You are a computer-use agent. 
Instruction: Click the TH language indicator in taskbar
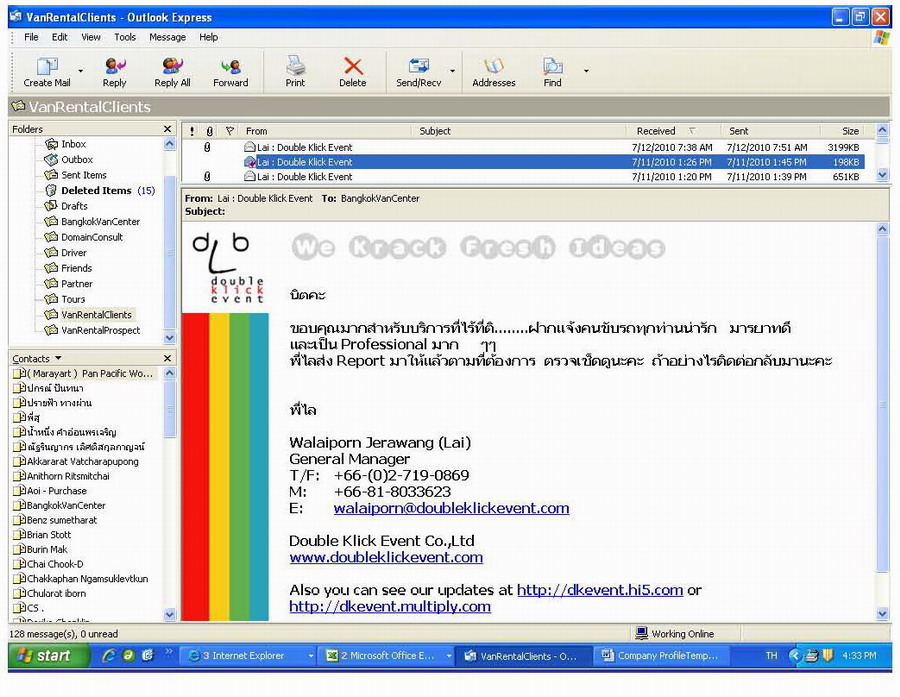tap(771, 656)
